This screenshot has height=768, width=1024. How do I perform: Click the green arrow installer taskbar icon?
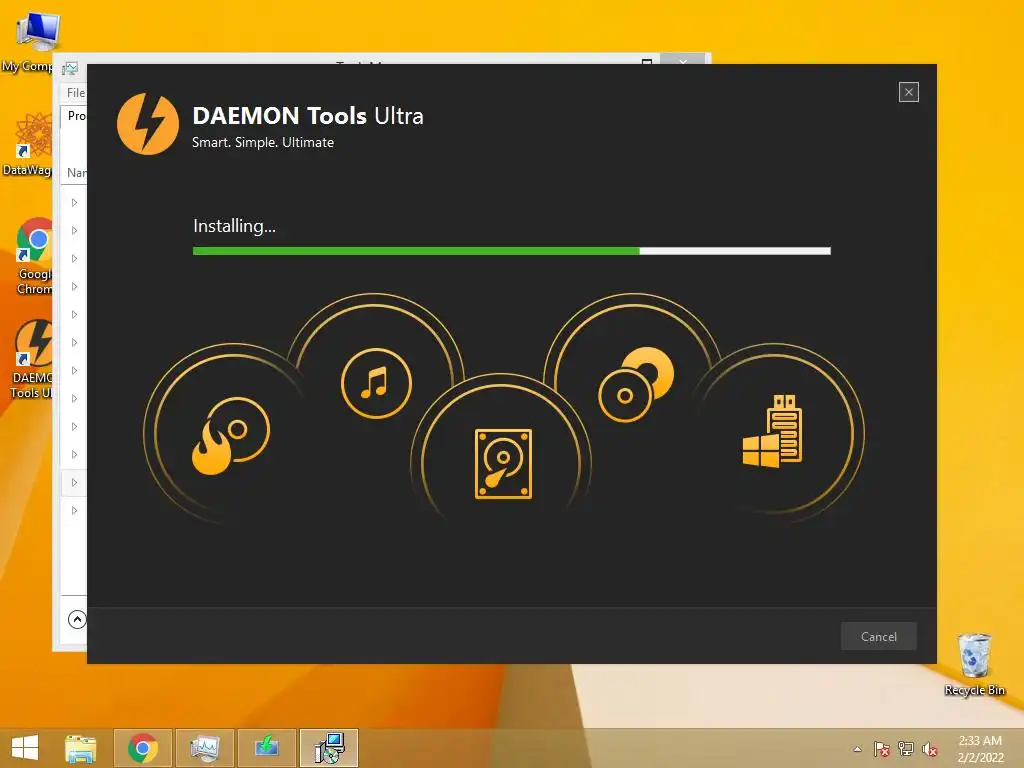click(266, 748)
